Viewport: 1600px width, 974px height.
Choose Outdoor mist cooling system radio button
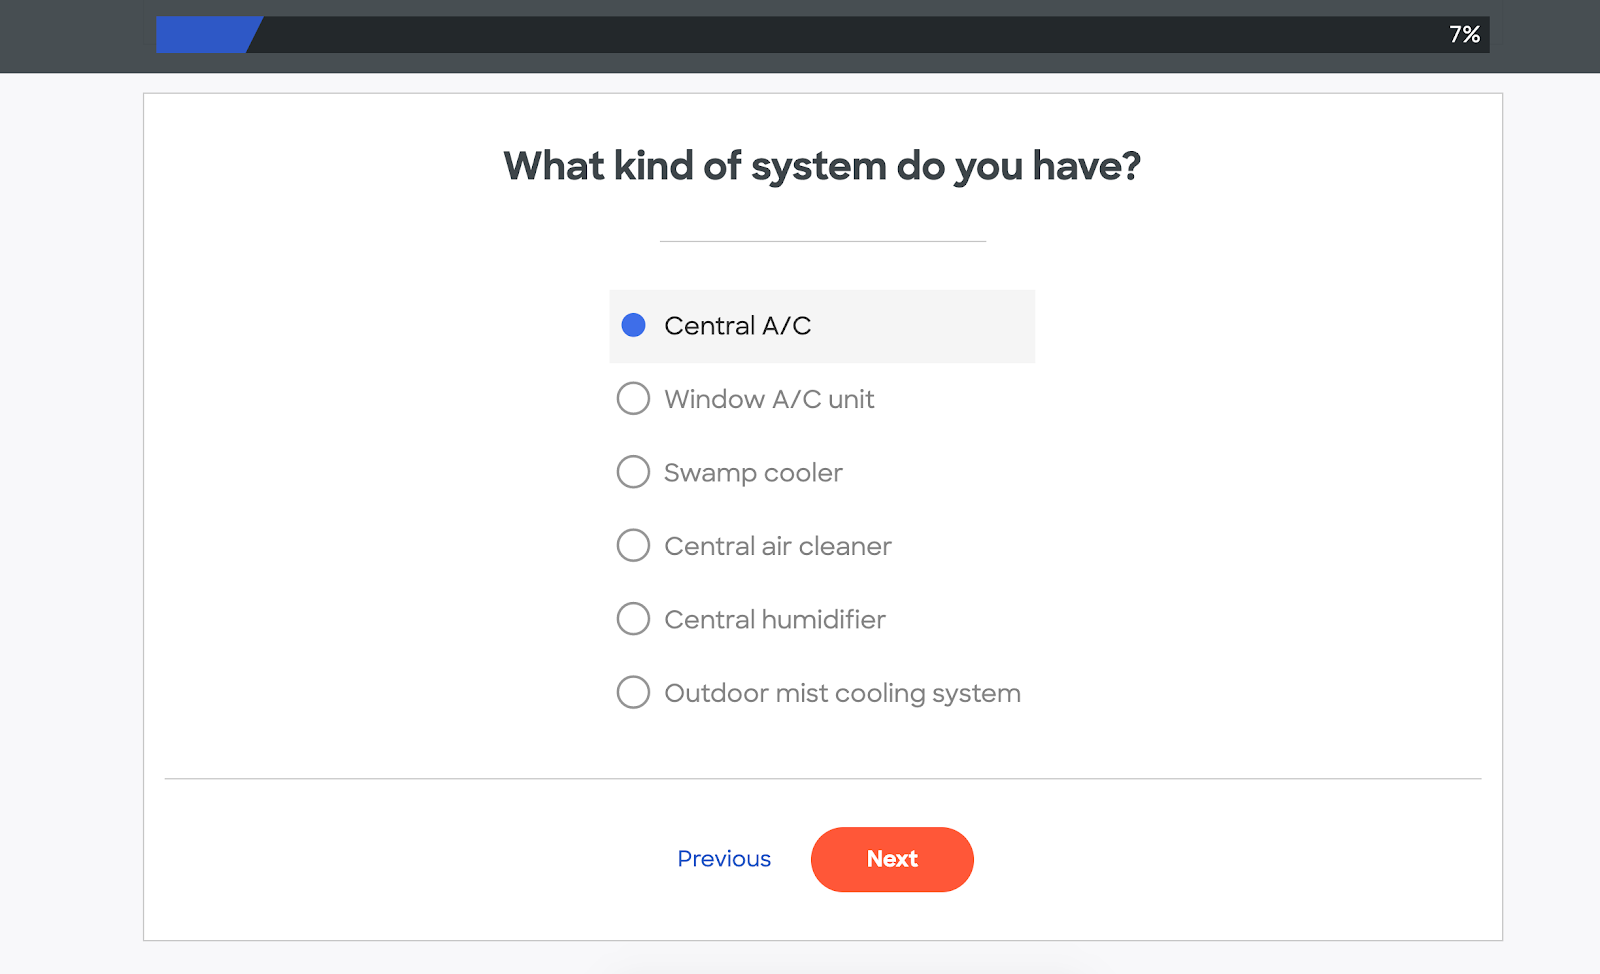(633, 692)
